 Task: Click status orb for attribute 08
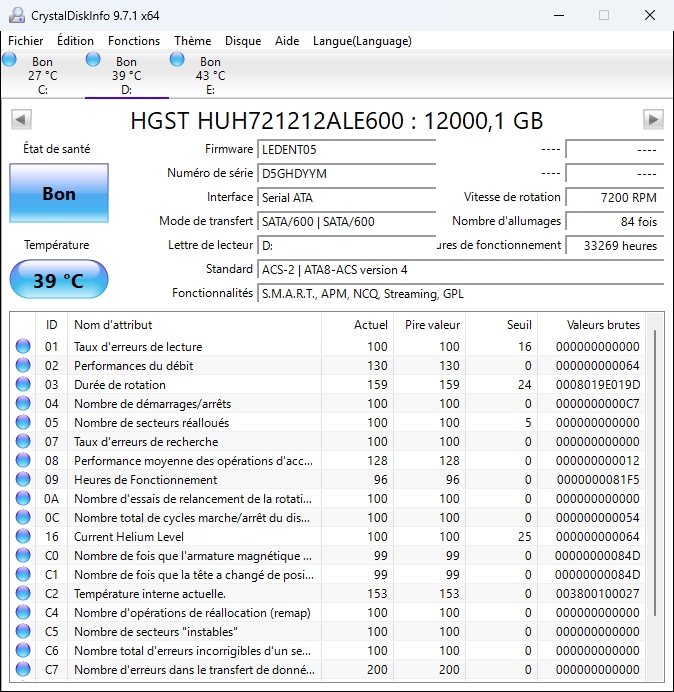pyautogui.click(x=23, y=460)
